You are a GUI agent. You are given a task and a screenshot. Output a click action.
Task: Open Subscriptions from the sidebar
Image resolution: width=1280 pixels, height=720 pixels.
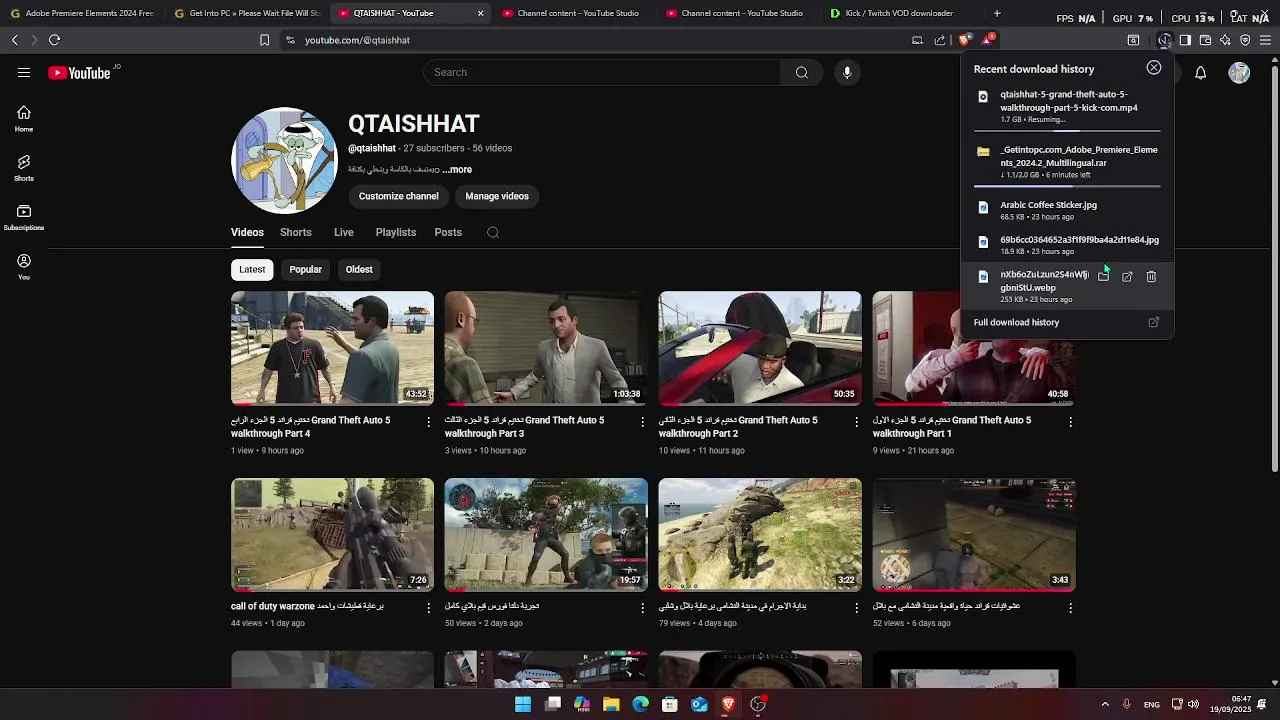point(24,217)
